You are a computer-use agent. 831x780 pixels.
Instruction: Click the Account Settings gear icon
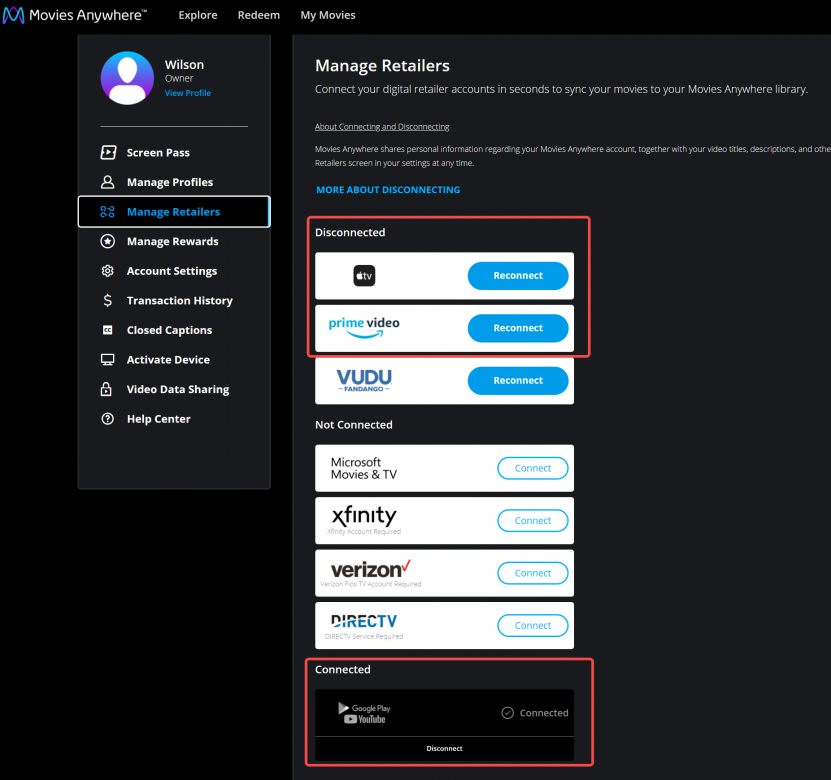tap(108, 271)
